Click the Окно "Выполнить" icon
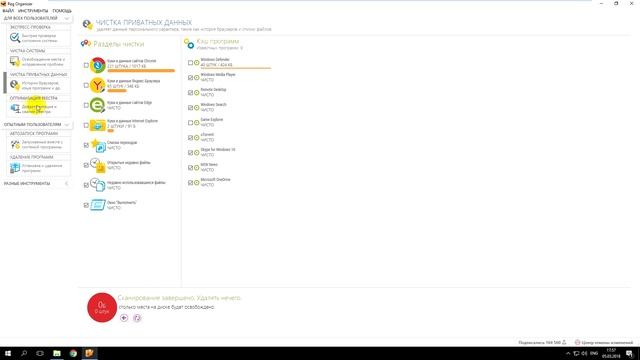 pos(98,205)
